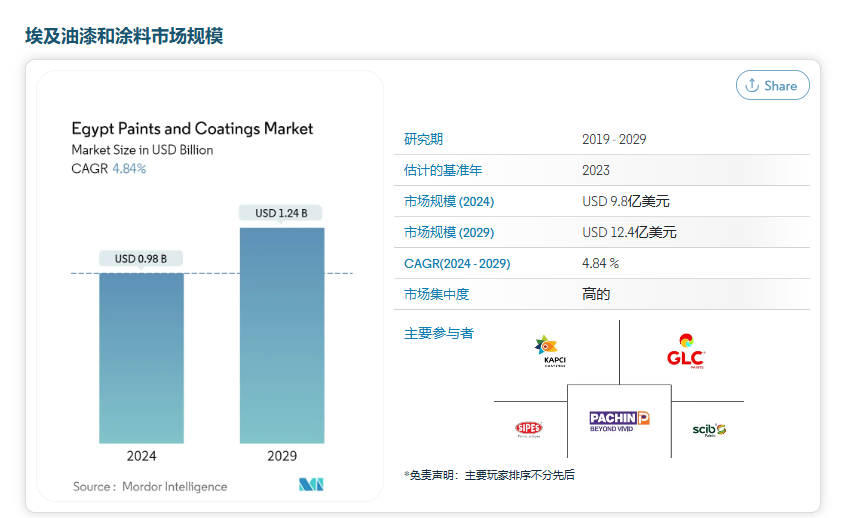Click the CAGR(2024 - 2029) label
The image size is (862, 518).
457,264
